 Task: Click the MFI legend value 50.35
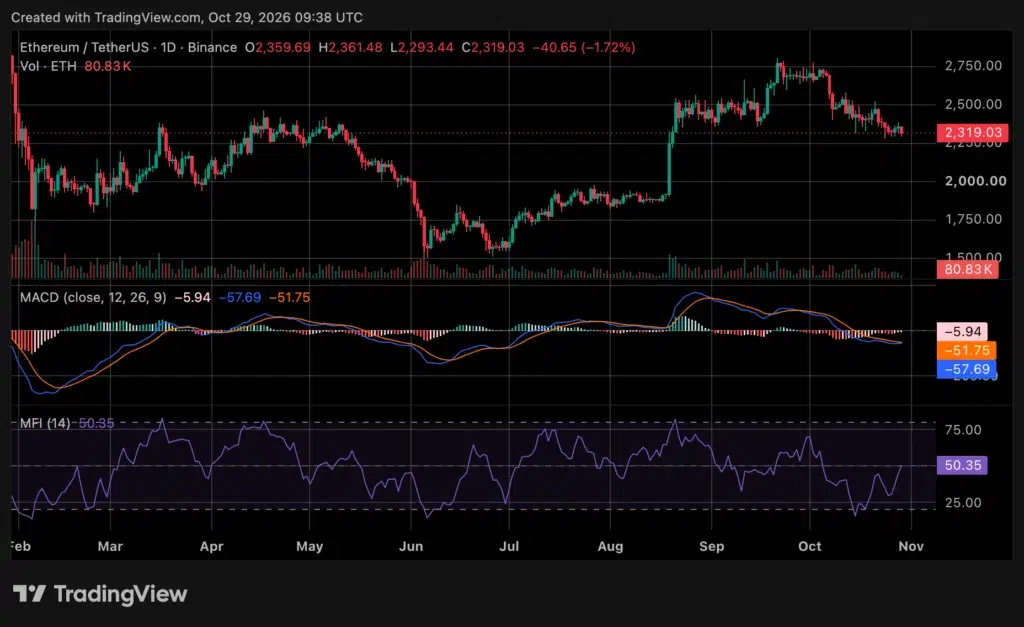tap(96, 423)
